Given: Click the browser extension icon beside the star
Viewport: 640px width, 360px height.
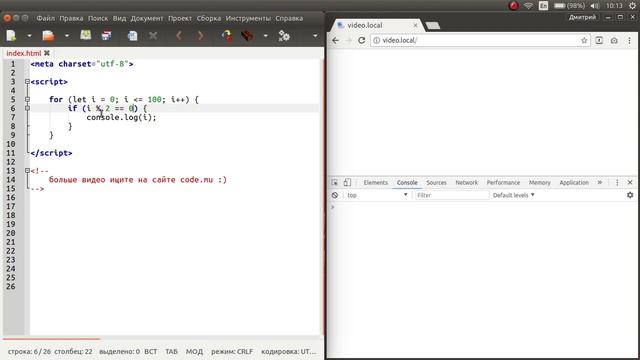Looking at the screenshot, I should pyautogui.click(x=599, y=40).
